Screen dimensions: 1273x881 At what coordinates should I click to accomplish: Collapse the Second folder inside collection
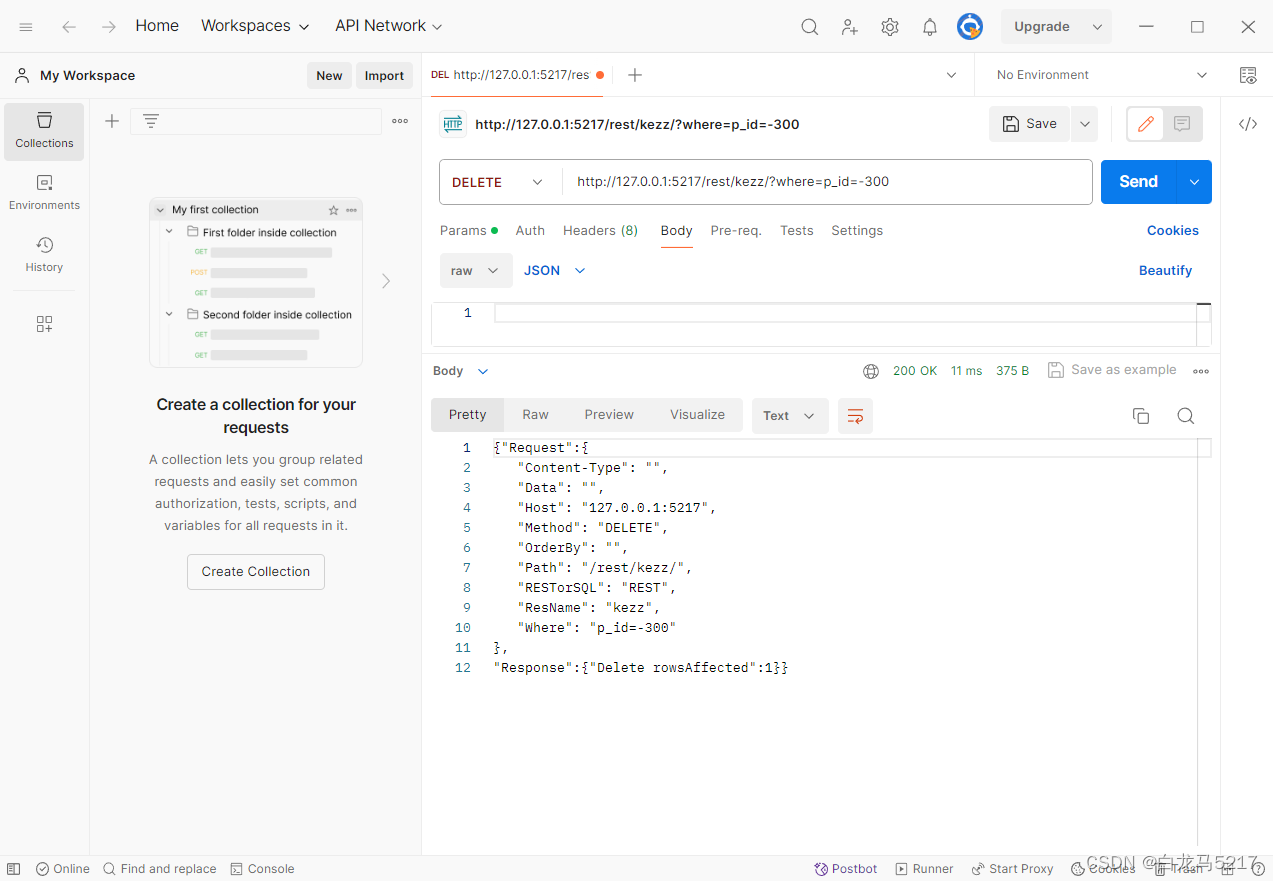[x=169, y=314]
